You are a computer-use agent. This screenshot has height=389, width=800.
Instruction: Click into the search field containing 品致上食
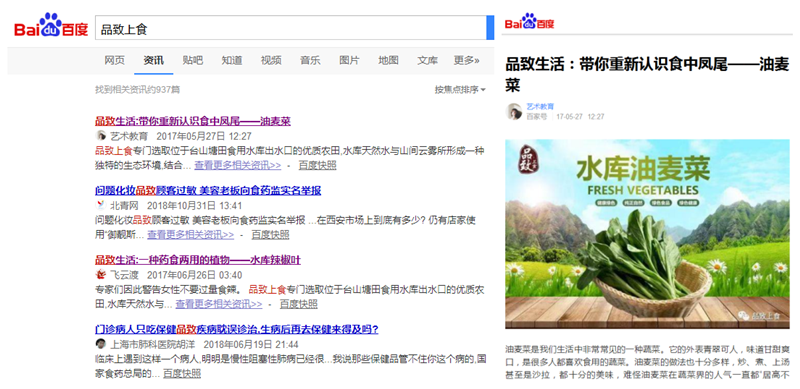(x=291, y=28)
